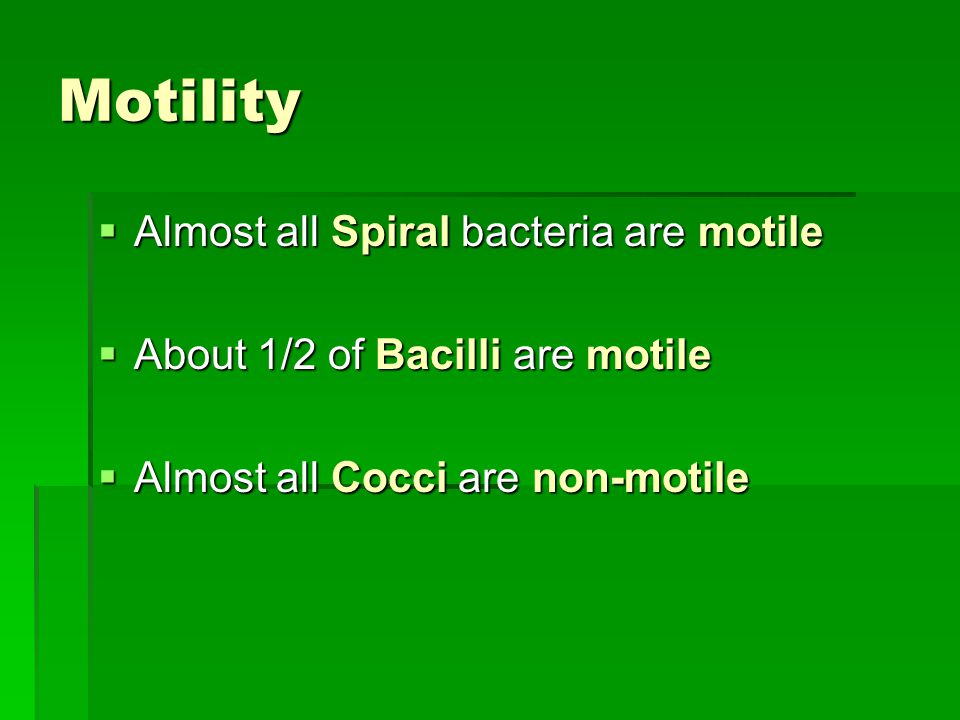Select the bold word Spiral

[x=391, y=233]
